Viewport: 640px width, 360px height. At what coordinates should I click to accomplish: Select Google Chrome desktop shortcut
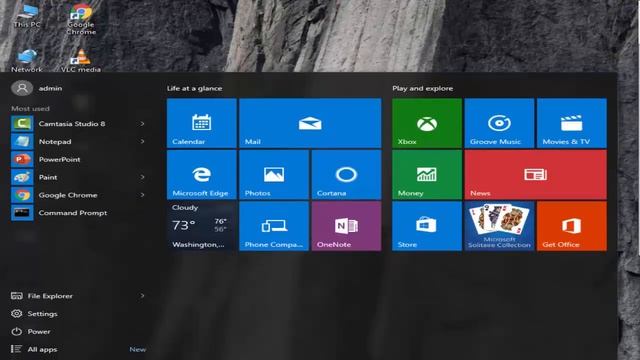[81, 19]
